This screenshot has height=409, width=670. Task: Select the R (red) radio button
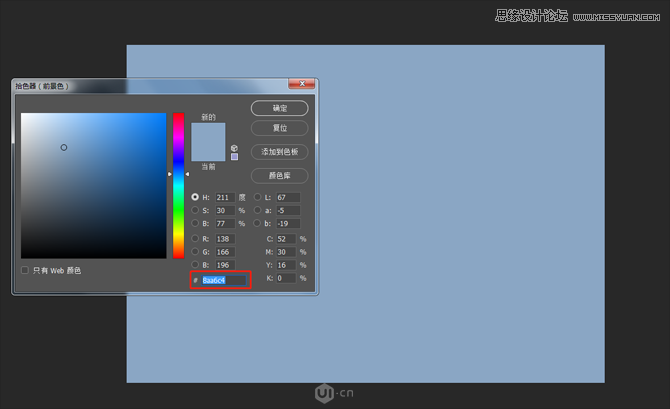195,238
